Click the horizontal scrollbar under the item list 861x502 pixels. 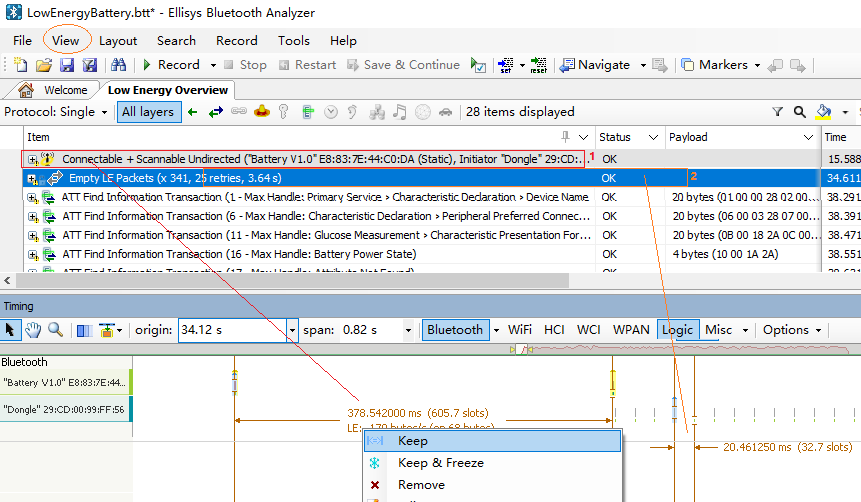click(292, 281)
